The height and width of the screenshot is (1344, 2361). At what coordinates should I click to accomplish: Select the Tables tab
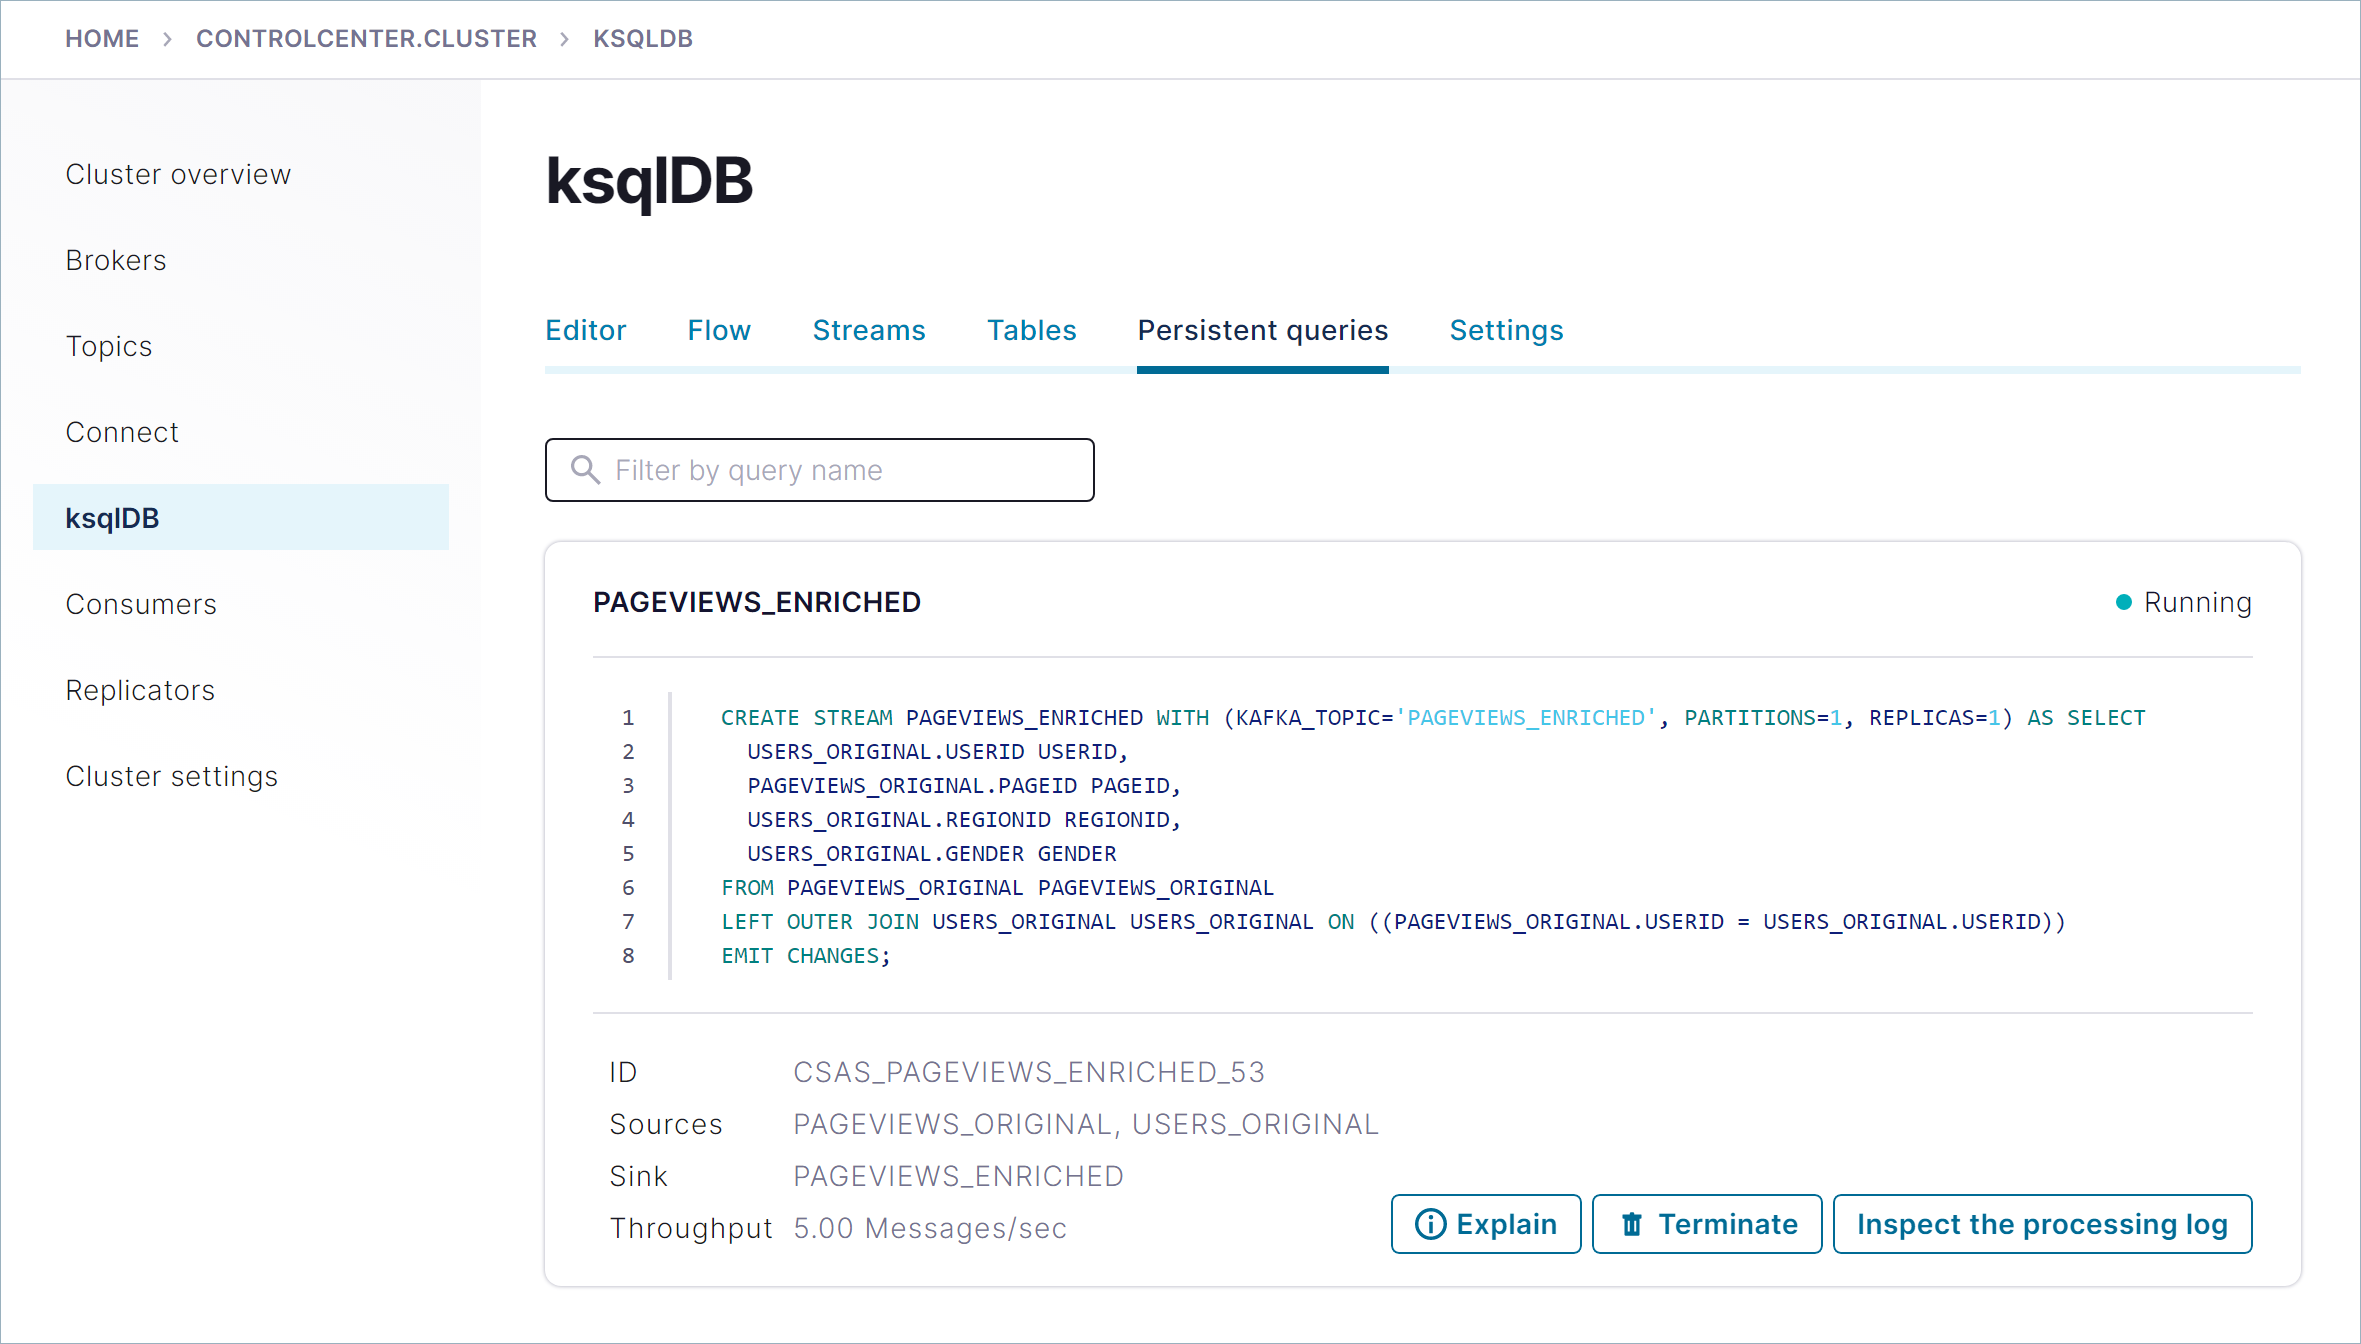tap(1031, 330)
